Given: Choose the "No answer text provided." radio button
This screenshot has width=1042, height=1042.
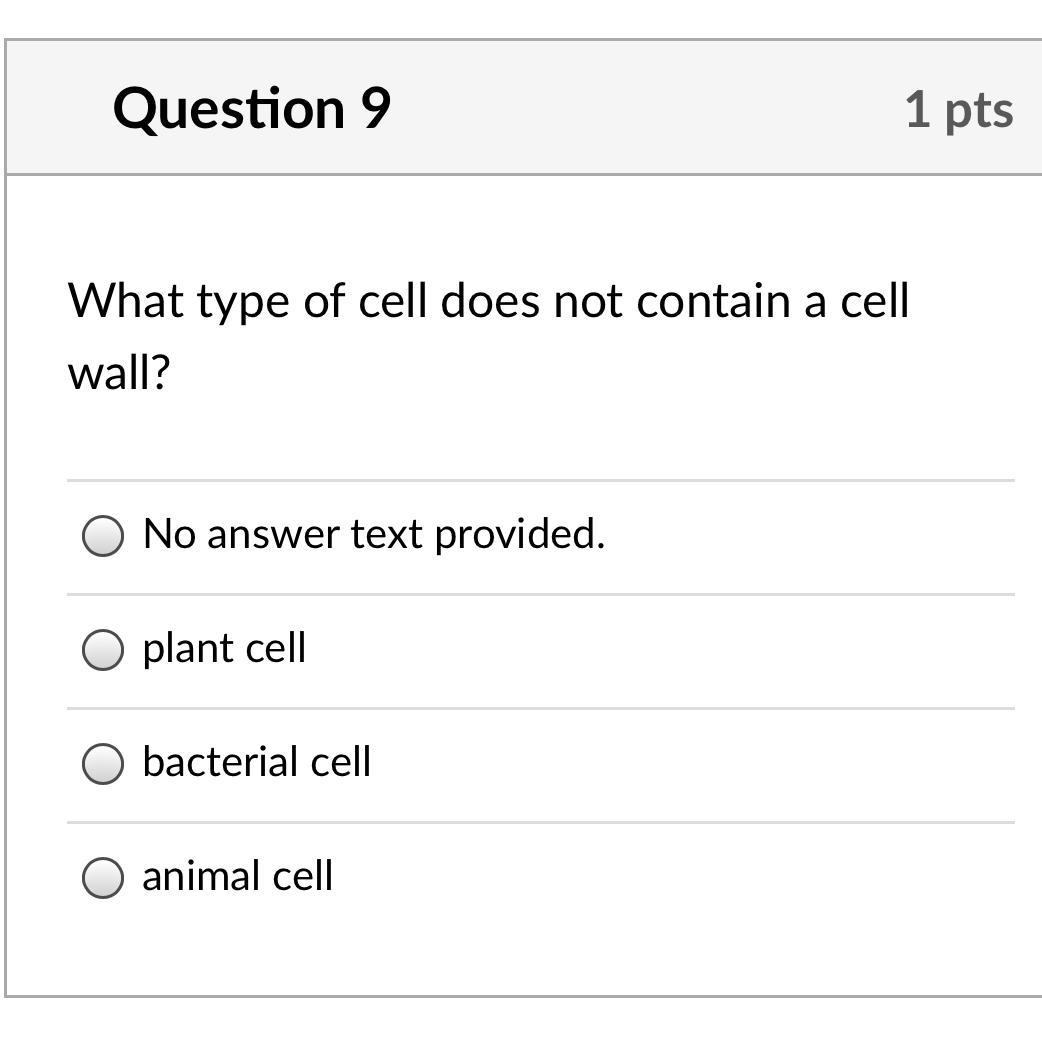Looking at the screenshot, I should coord(103,536).
